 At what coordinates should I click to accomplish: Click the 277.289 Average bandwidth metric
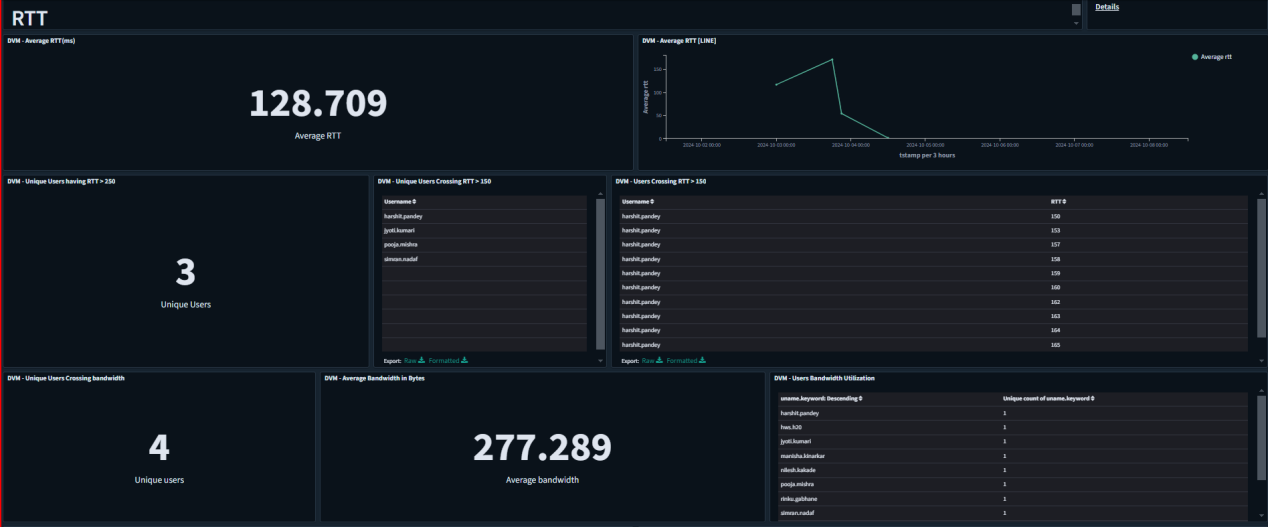point(542,448)
